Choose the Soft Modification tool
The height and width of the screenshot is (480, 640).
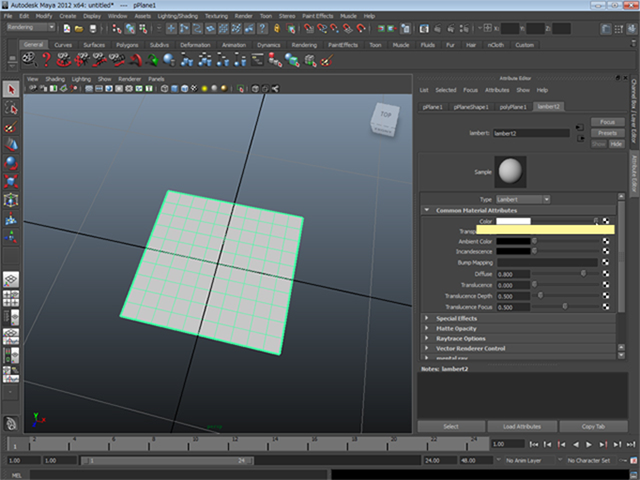[11, 219]
